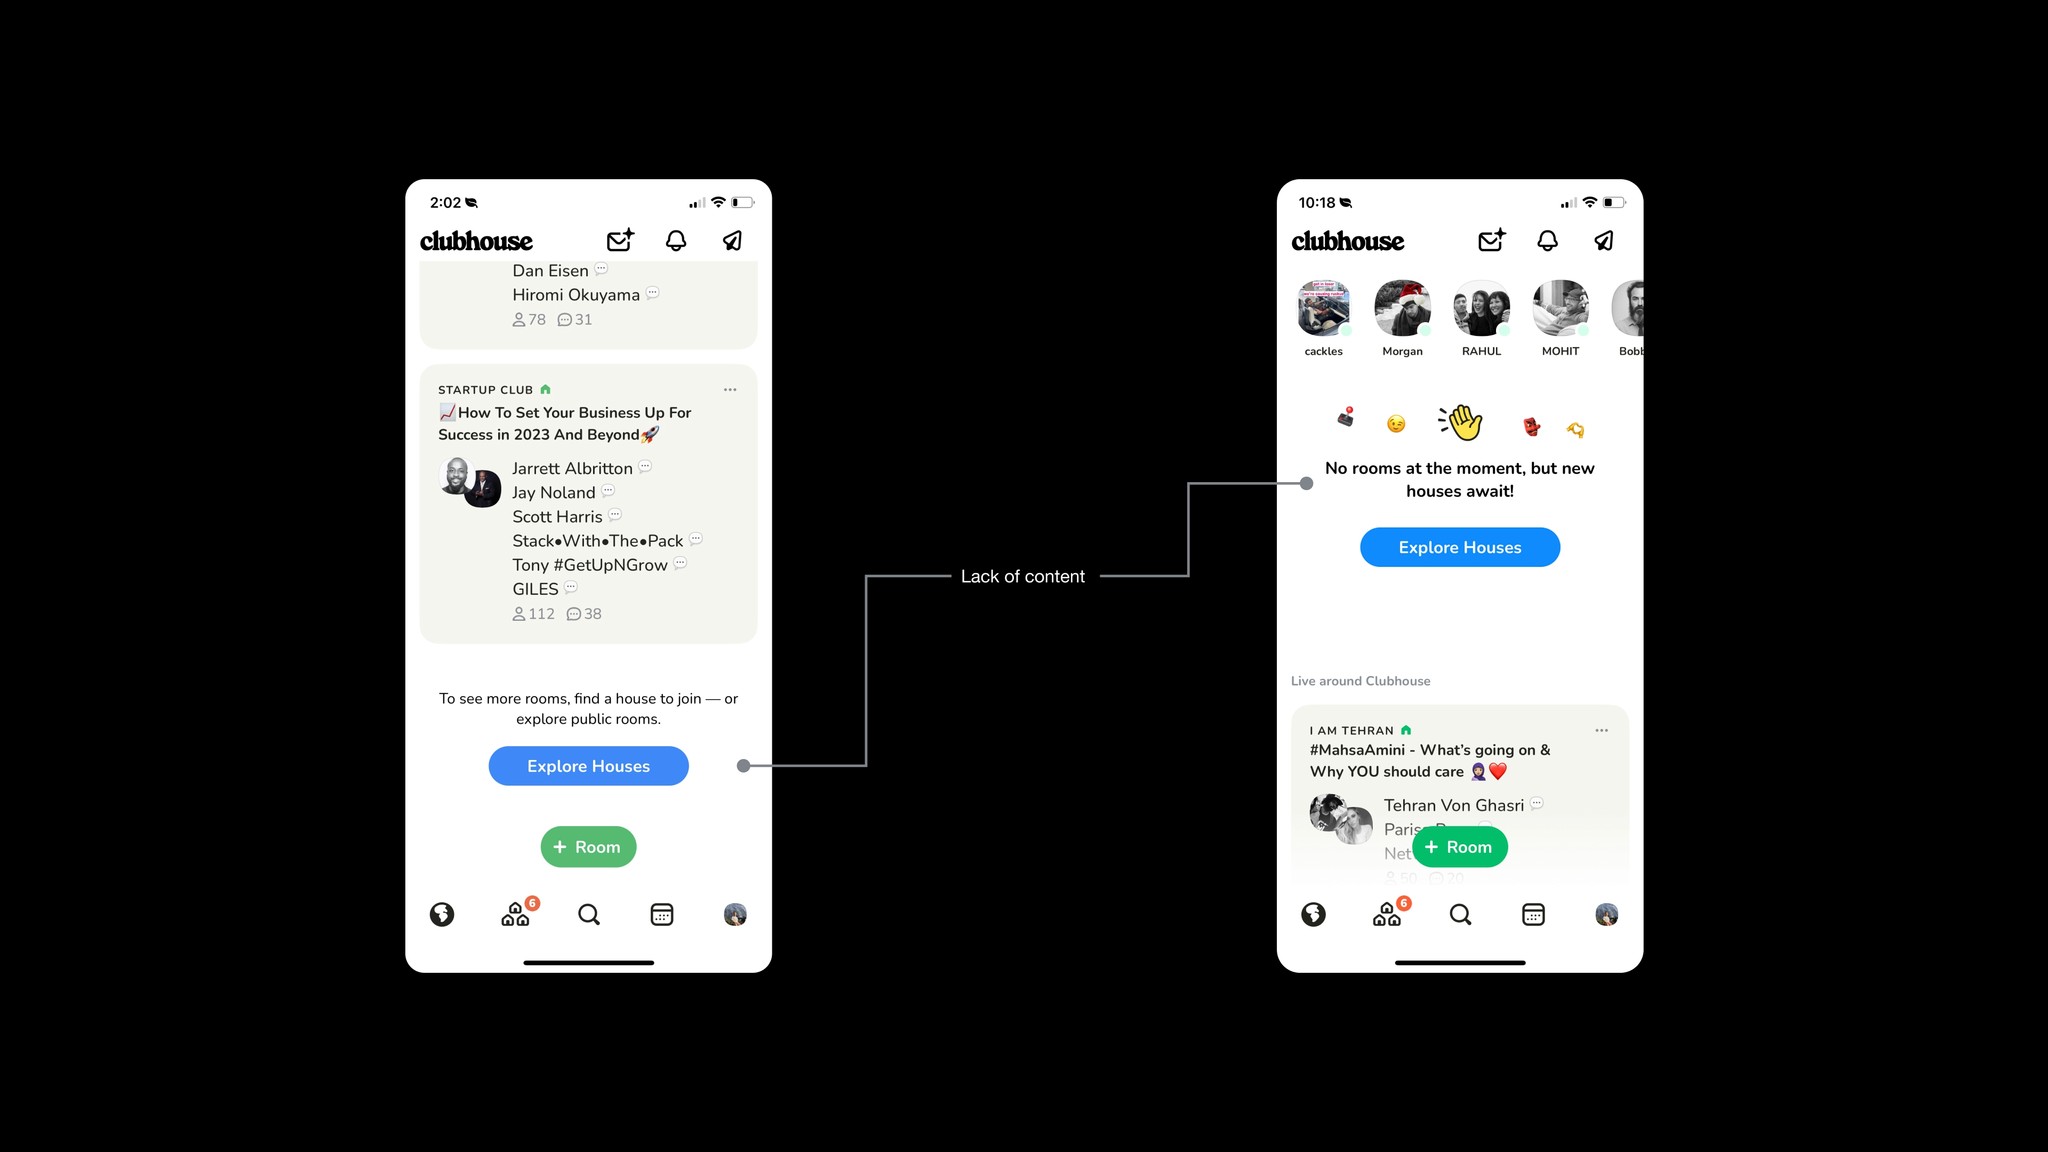Expand the STARTUP CLUB room options menu
This screenshot has width=2048, height=1152.
(x=731, y=390)
